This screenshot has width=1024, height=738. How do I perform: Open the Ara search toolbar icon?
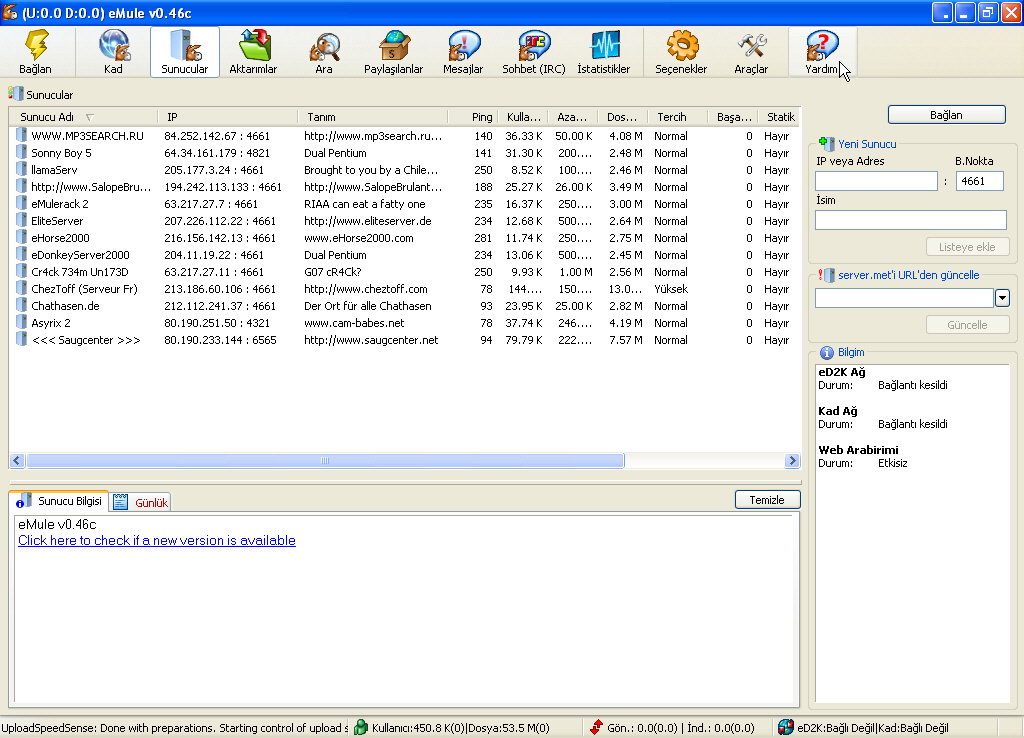tap(324, 46)
